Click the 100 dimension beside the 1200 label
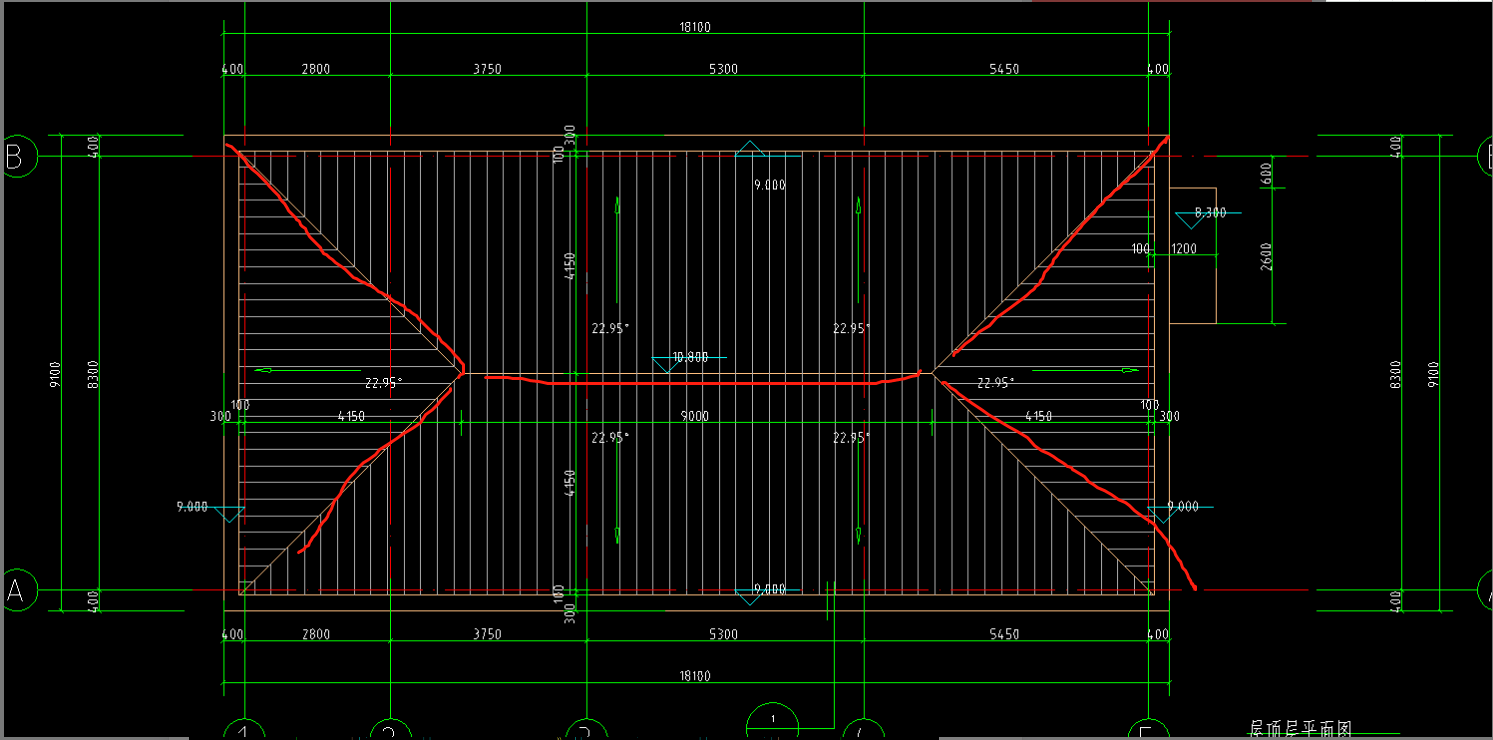 1141,248
